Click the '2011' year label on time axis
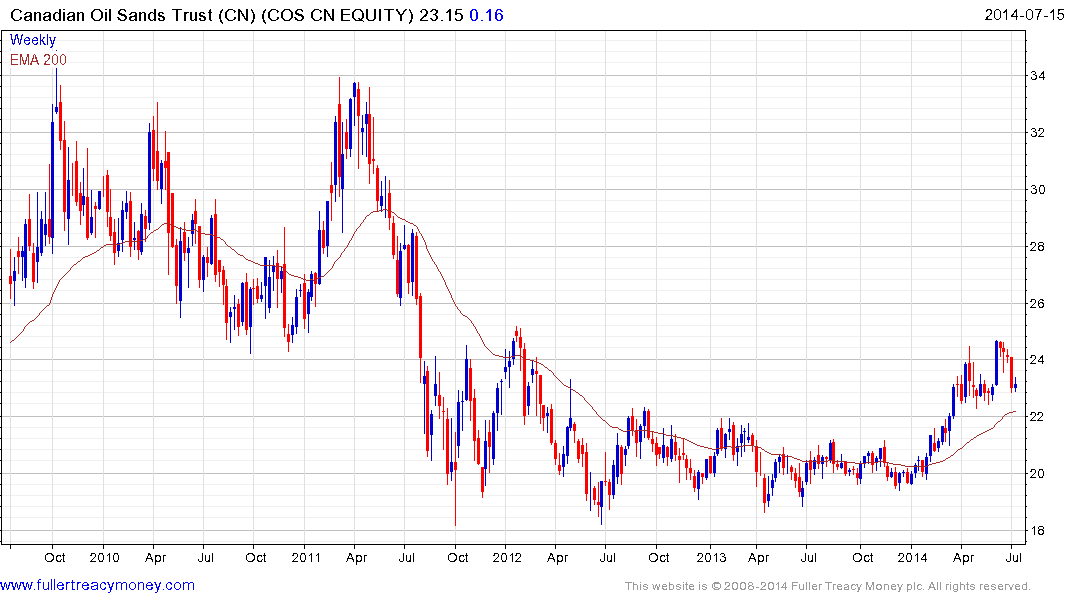Viewport: 1075px width, 600px height. pyautogui.click(x=306, y=558)
